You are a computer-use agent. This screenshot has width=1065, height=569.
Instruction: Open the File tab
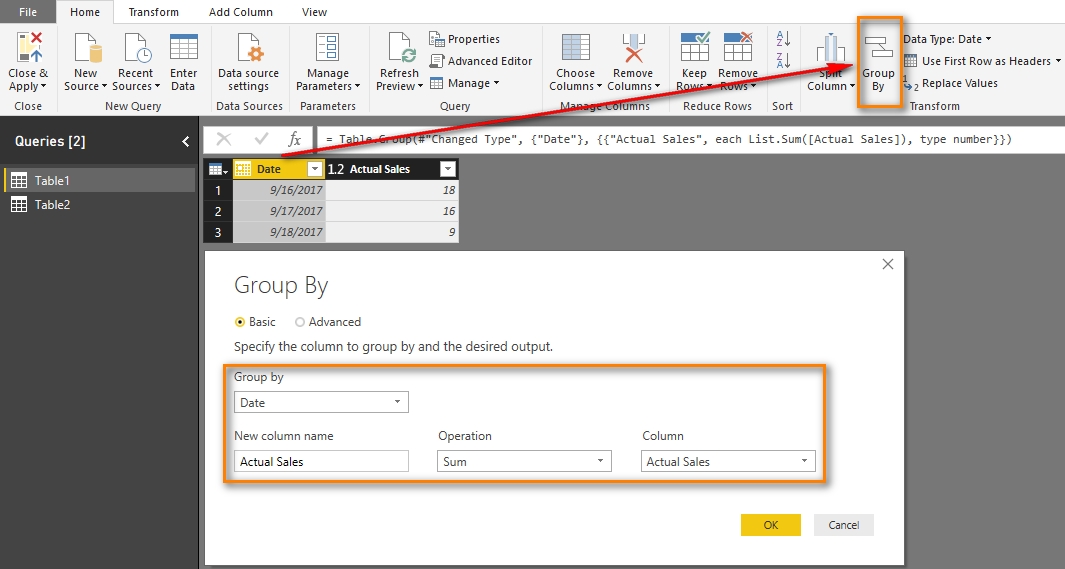click(28, 12)
